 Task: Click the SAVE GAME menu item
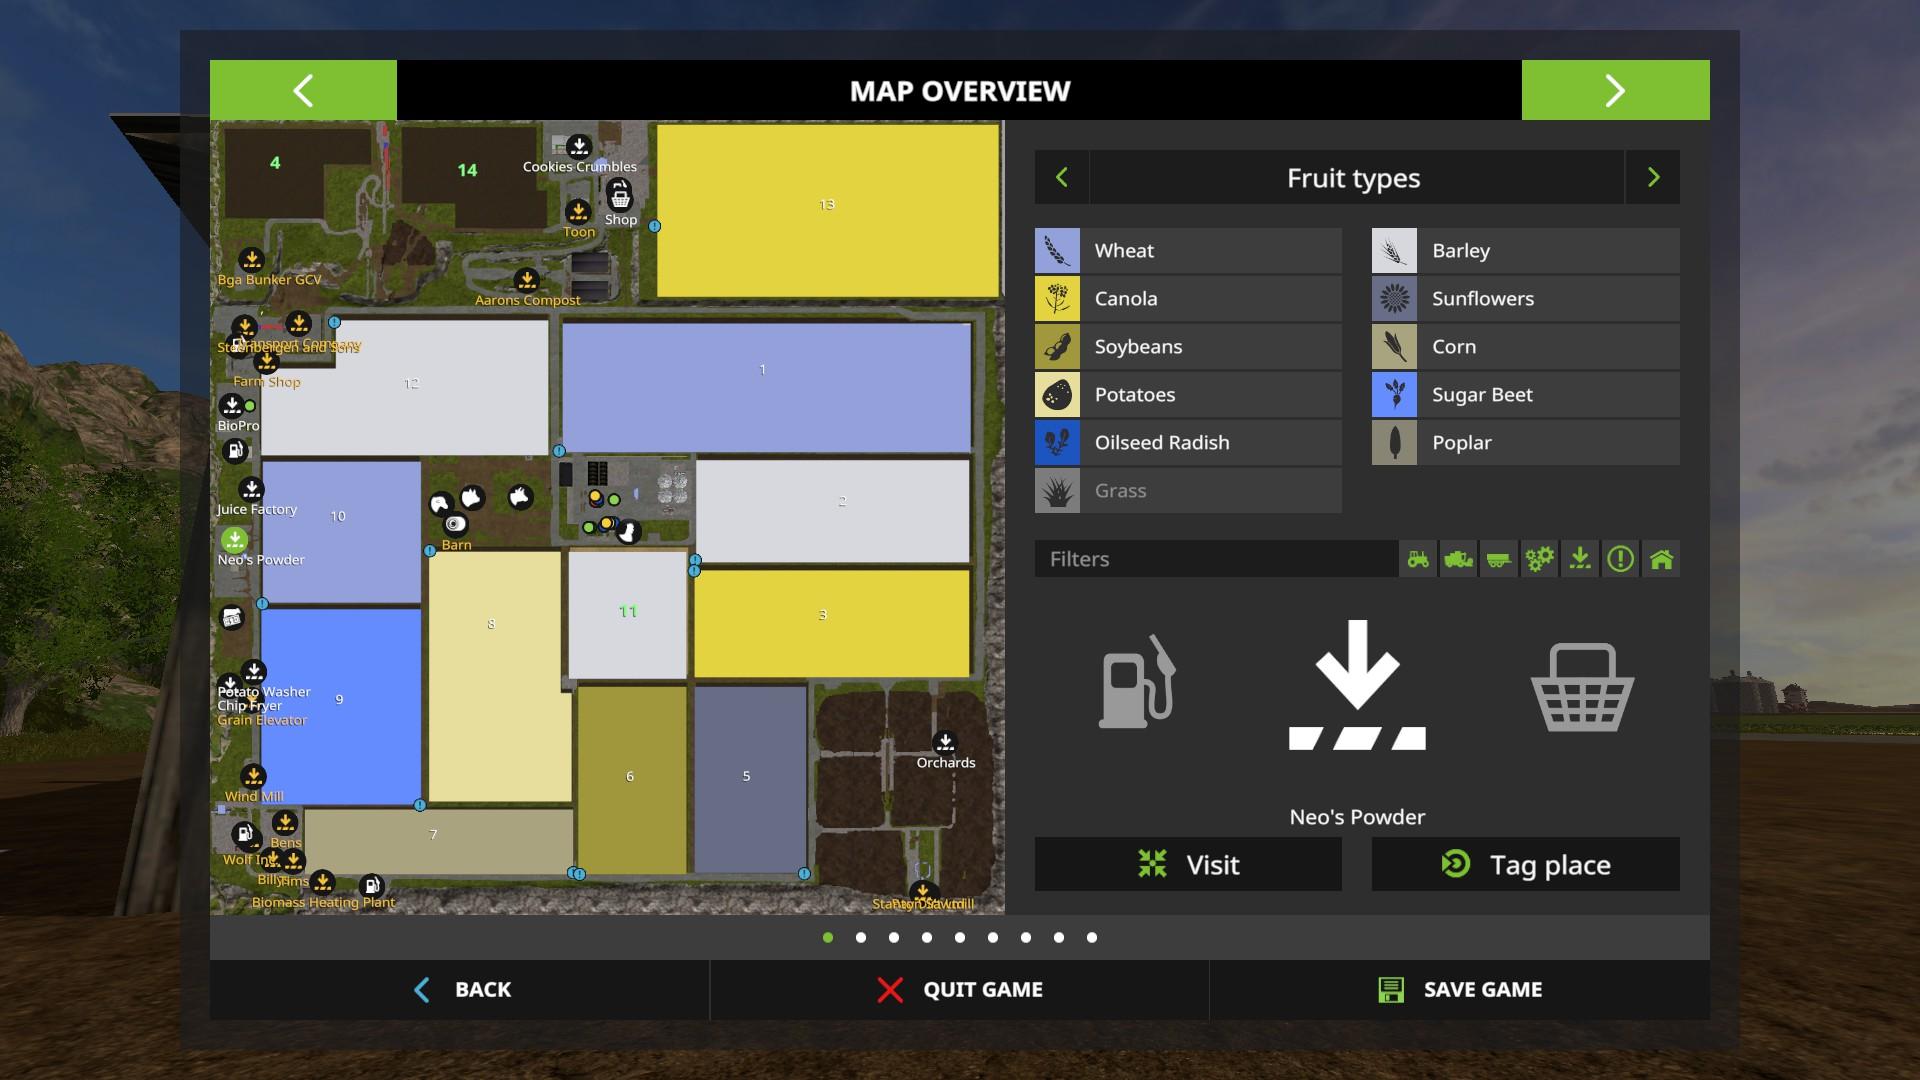(x=1459, y=990)
